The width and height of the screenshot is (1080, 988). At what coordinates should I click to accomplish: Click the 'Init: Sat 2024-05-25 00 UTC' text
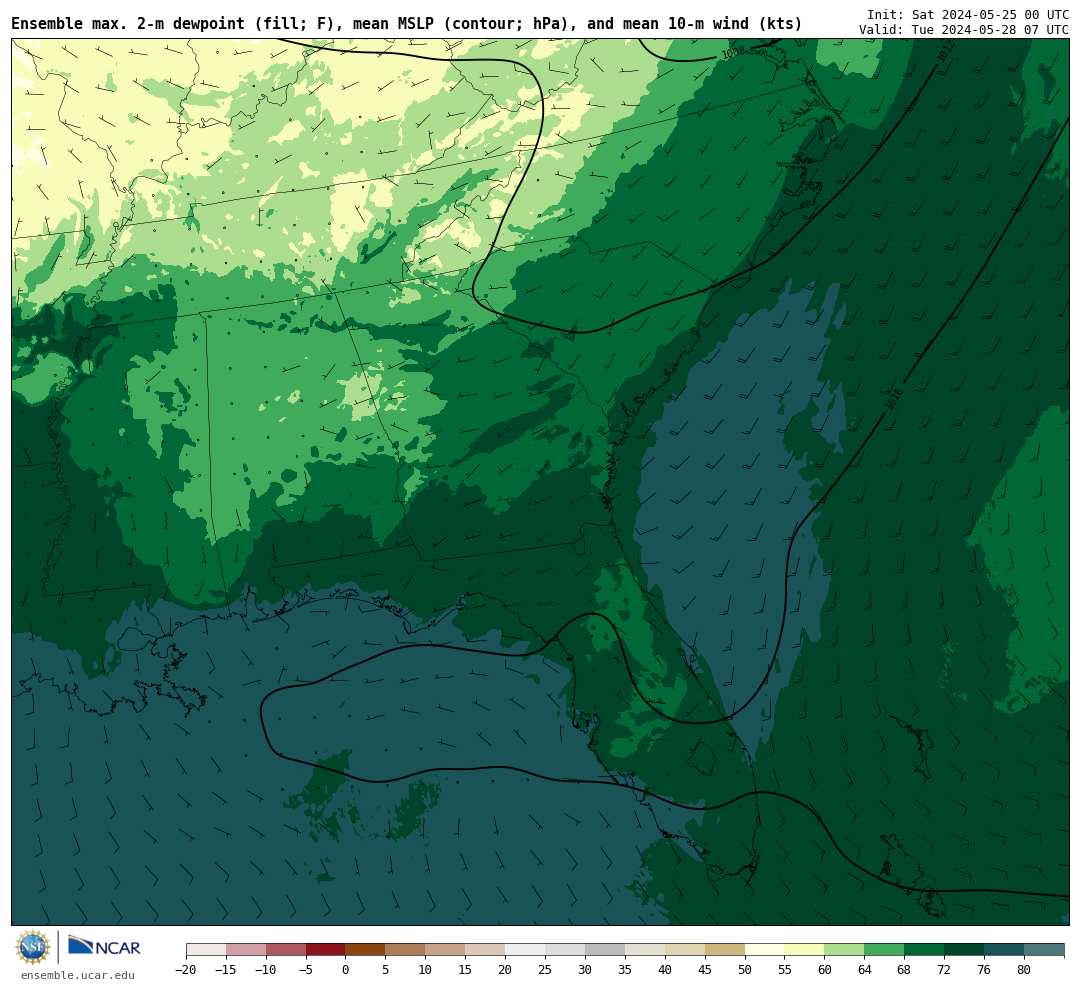(968, 14)
